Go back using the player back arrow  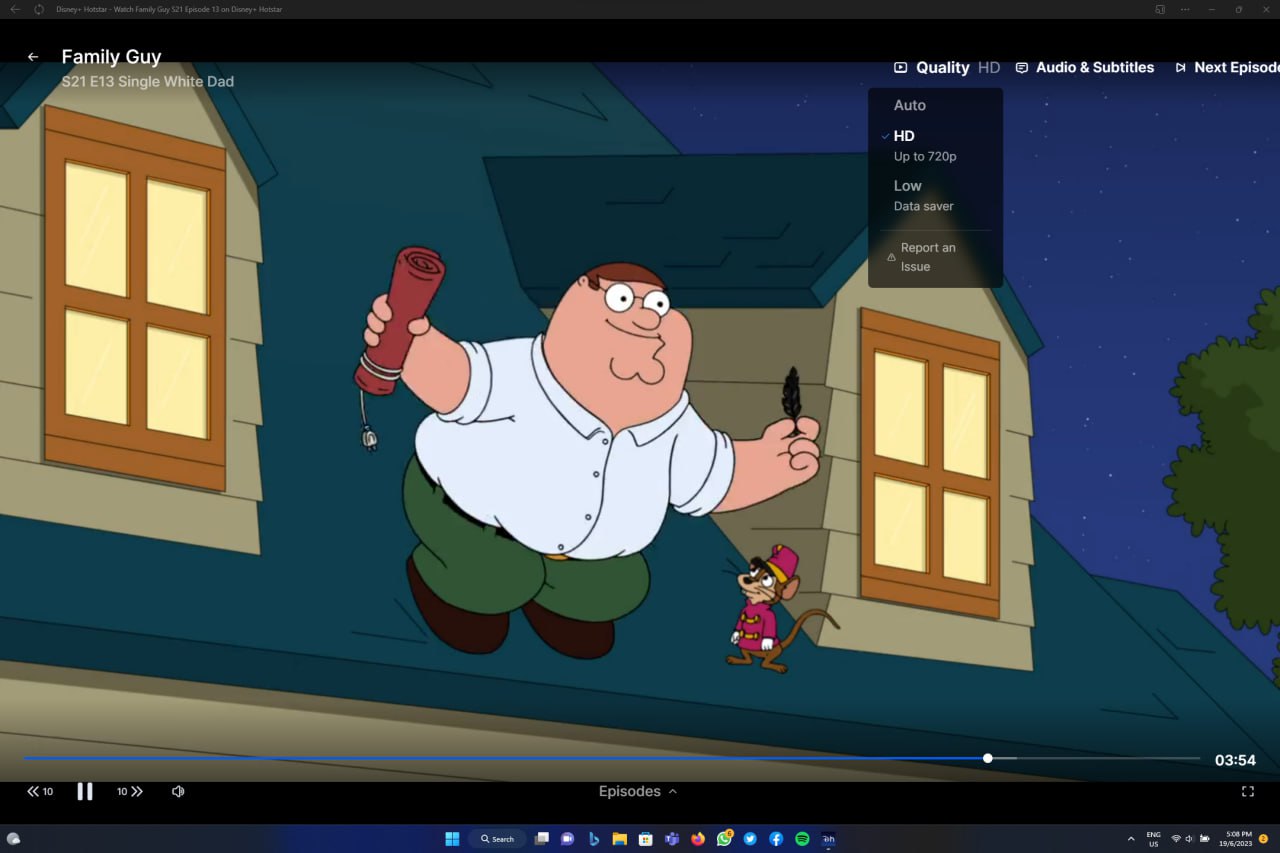pos(33,57)
